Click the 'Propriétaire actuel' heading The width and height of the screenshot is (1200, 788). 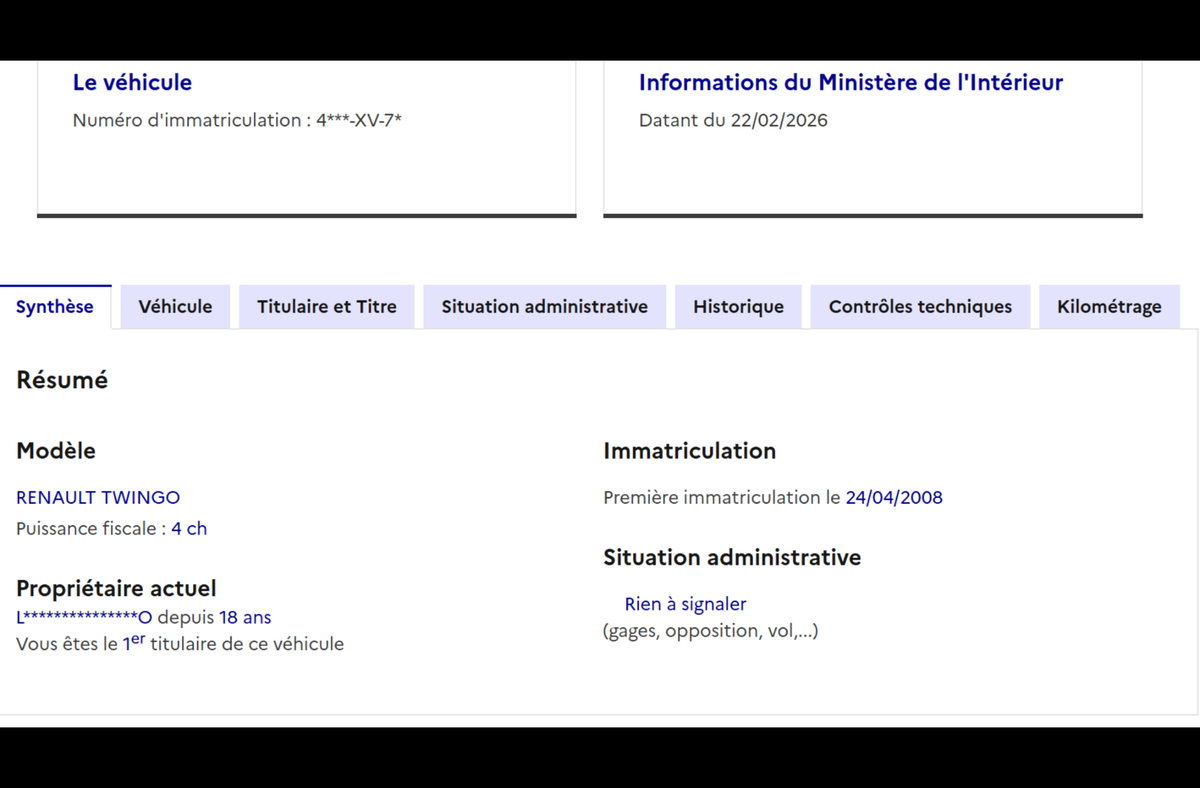click(116, 588)
